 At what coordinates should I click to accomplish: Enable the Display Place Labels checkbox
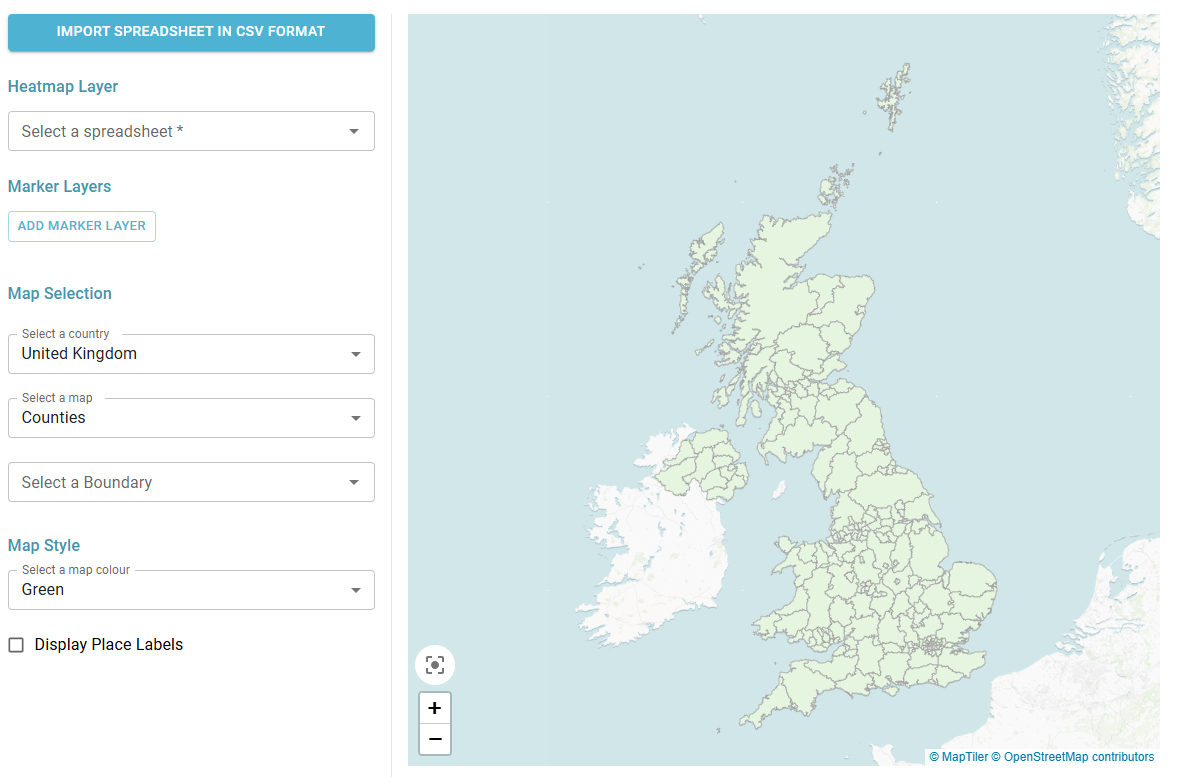[x=16, y=645]
